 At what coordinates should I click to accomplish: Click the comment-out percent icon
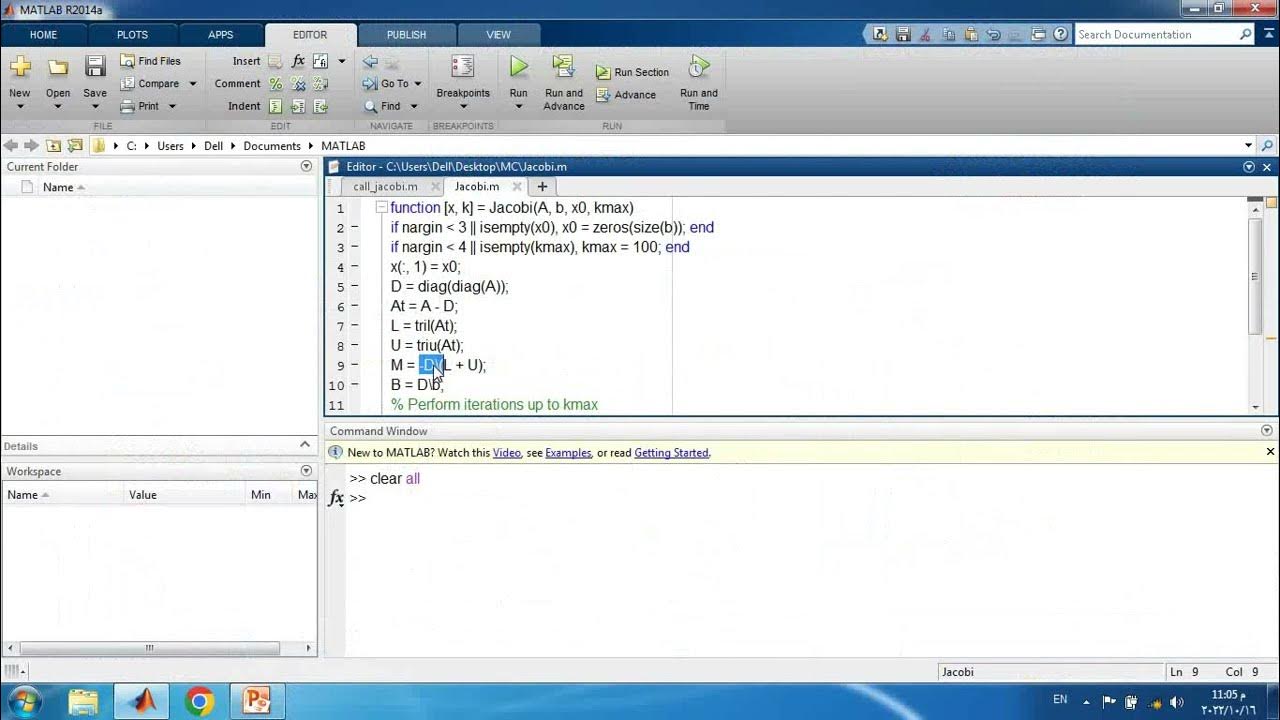[x=275, y=84]
